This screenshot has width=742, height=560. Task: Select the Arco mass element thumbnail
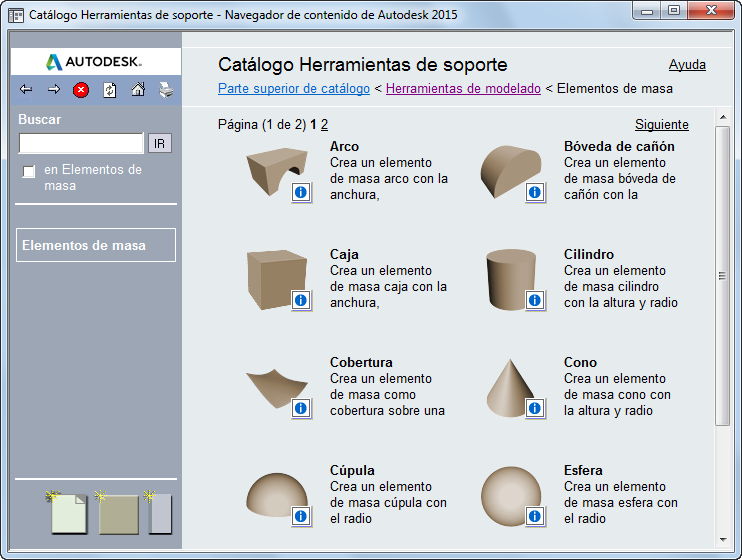pyautogui.click(x=277, y=171)
